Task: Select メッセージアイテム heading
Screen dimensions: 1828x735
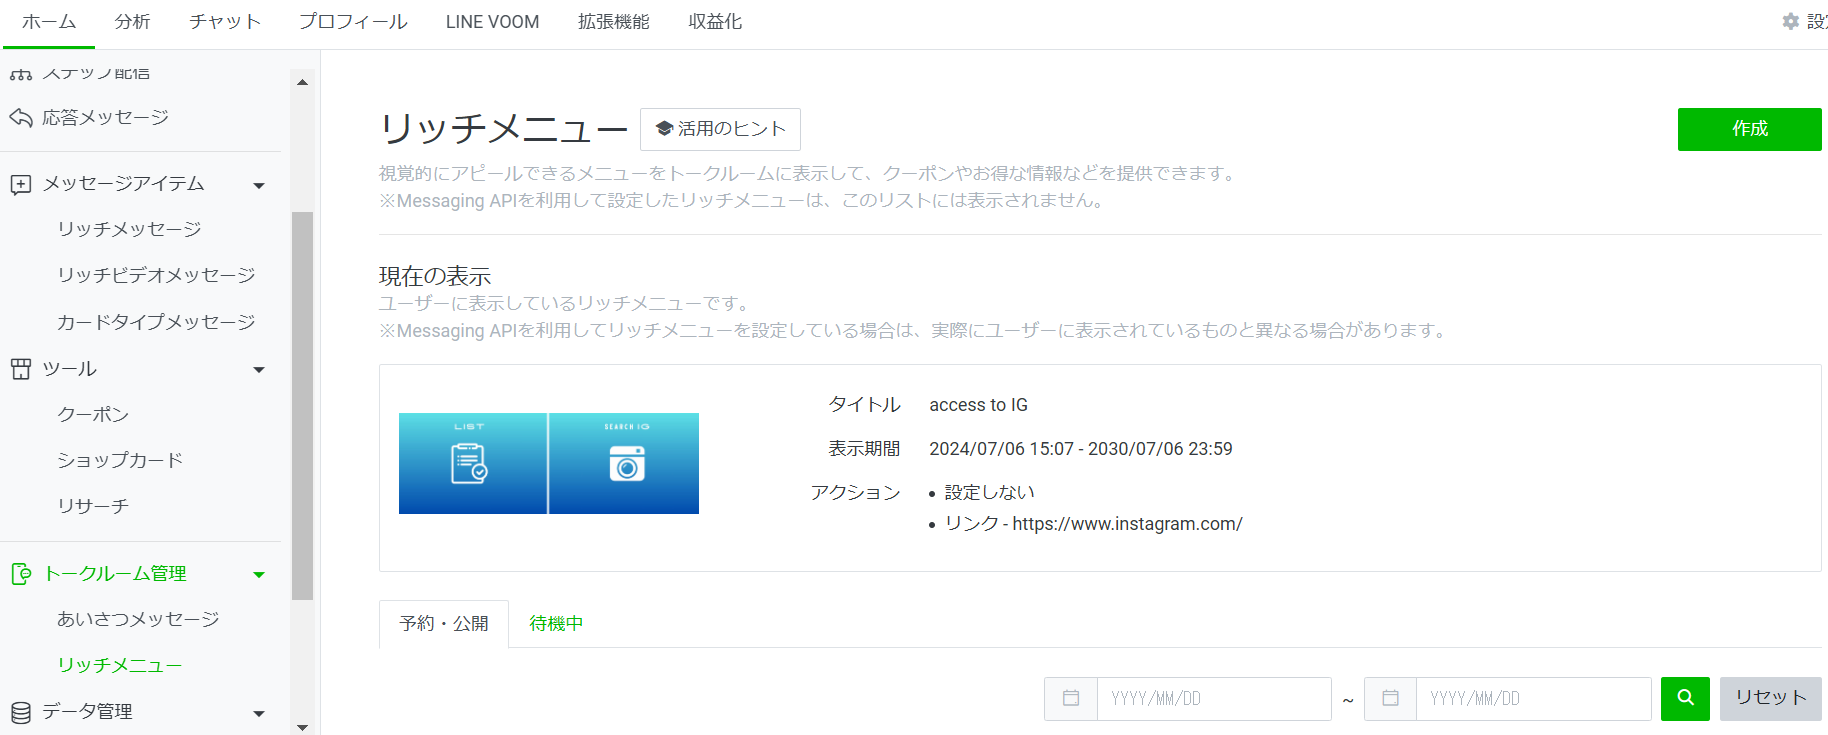Action: click(123, 184)
